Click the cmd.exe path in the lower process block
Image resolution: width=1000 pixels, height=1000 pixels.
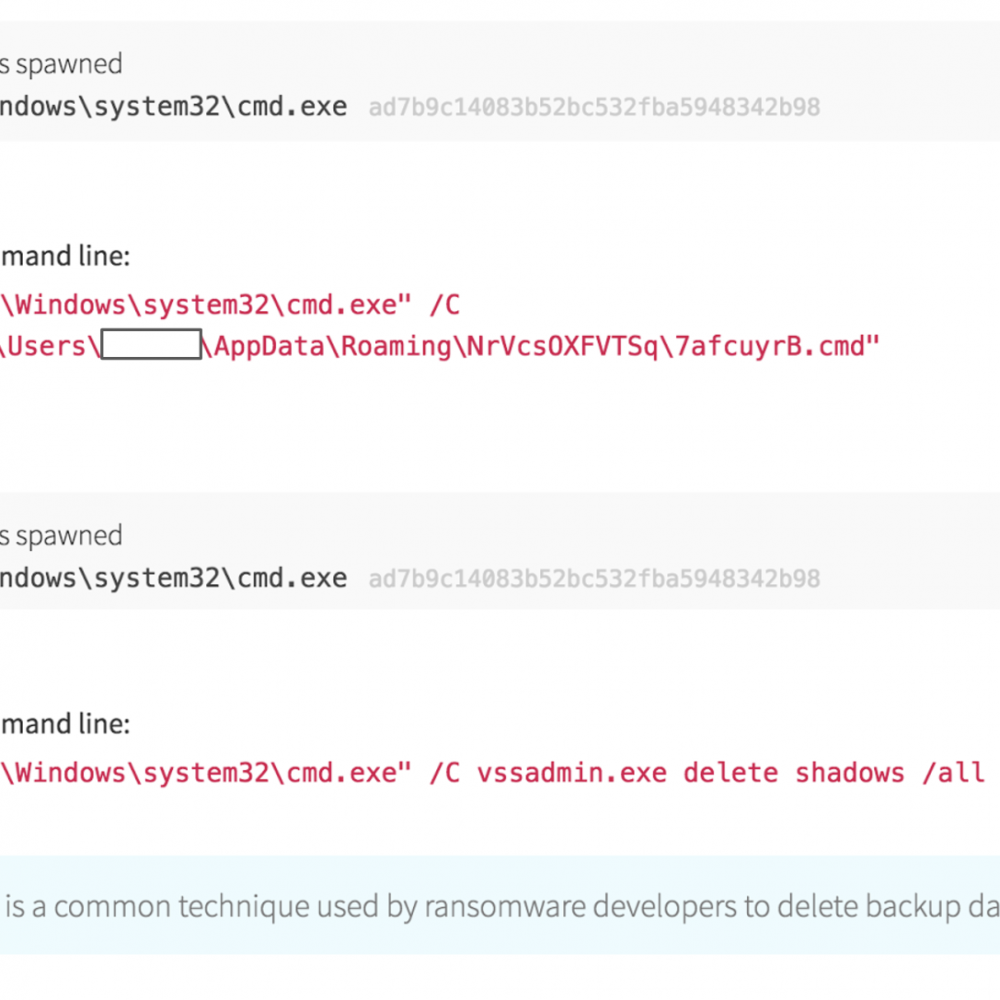click(172, 577)
